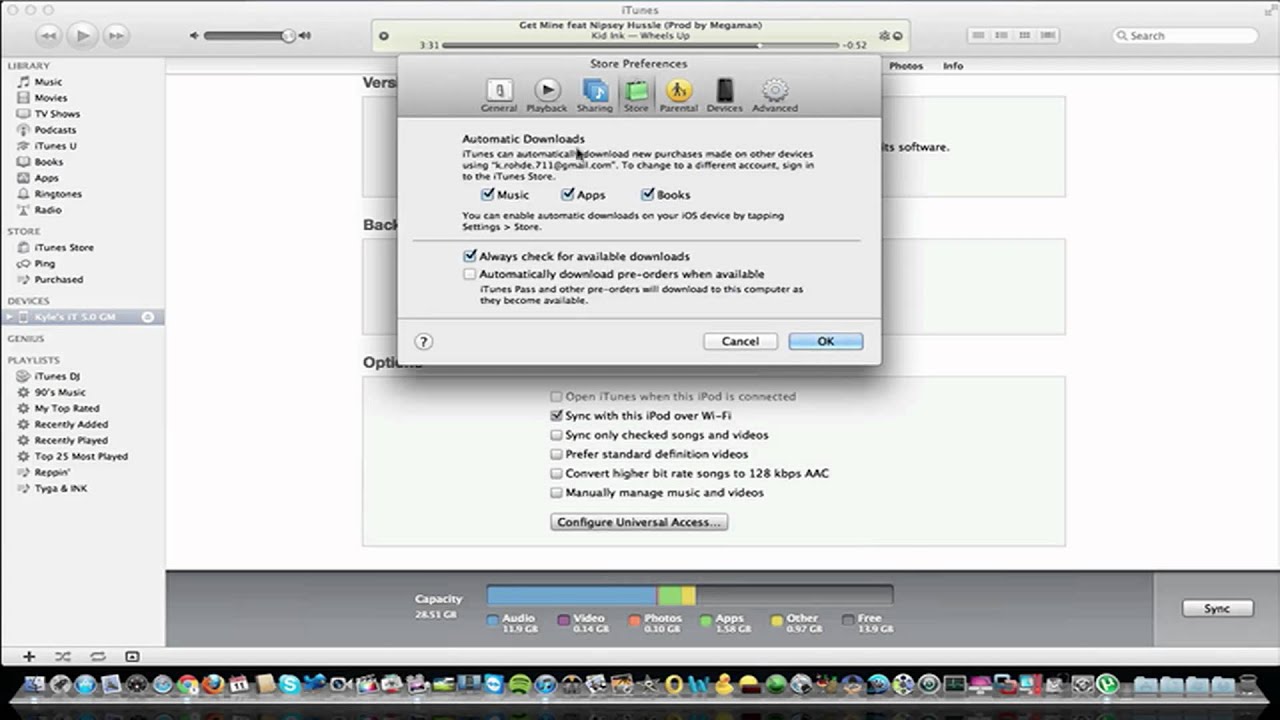Select Top 25 Most Played playlist
Viewport: 1280px width, 720px height.
coord(80,457)
